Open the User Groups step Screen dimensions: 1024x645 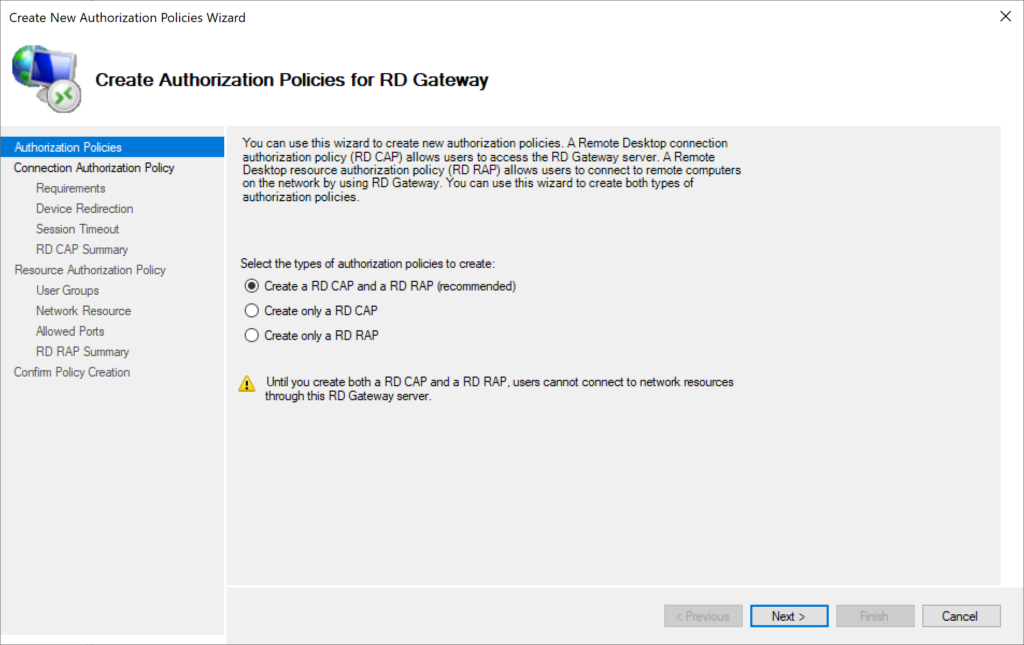pyautogui.click(x=66, y=290)
